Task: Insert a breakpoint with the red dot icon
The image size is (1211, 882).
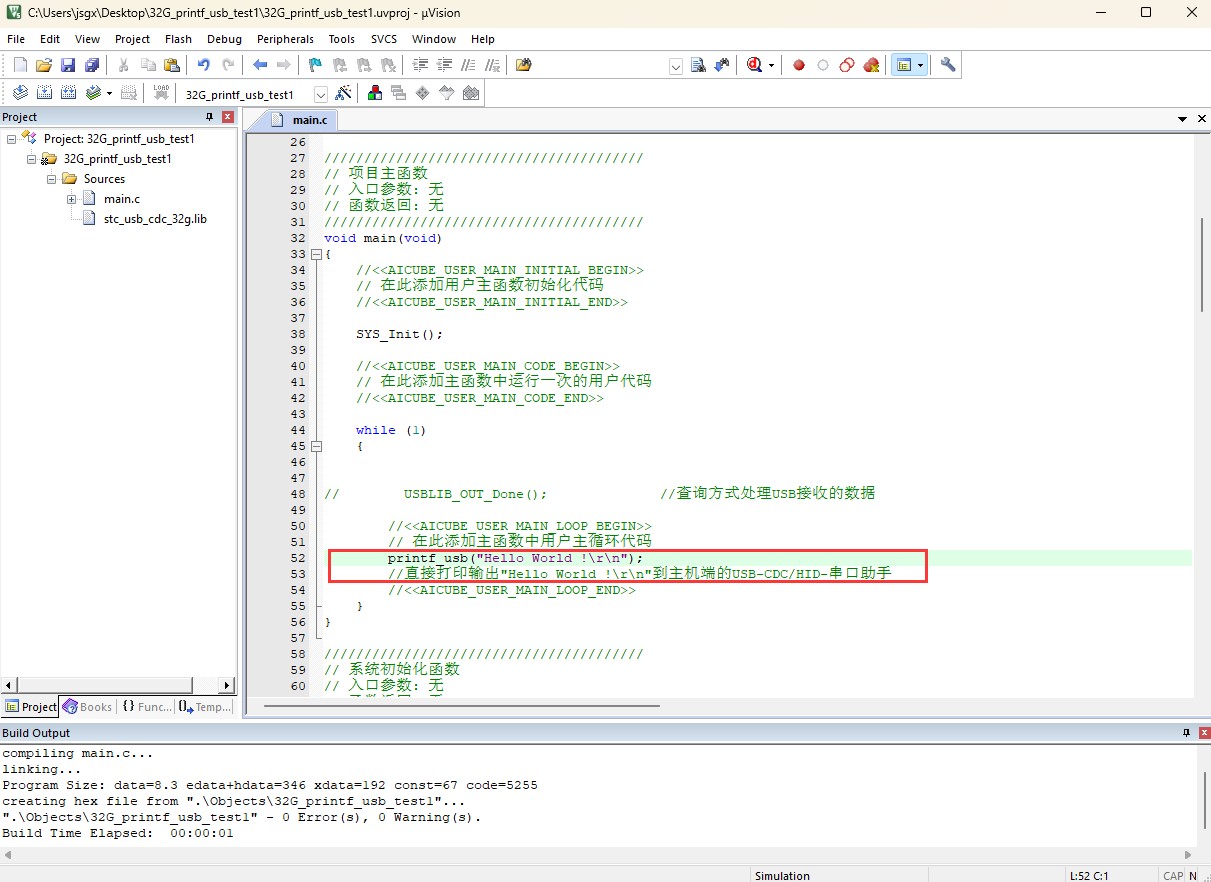Action: tap(799, 65)
